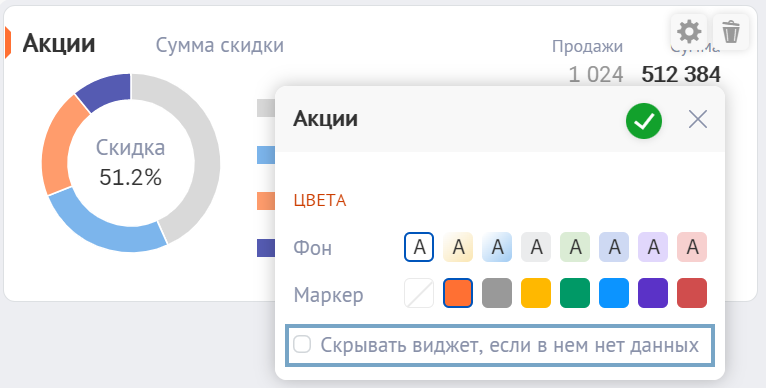
Task: Close the Акции settings popup
Action: 698,119
